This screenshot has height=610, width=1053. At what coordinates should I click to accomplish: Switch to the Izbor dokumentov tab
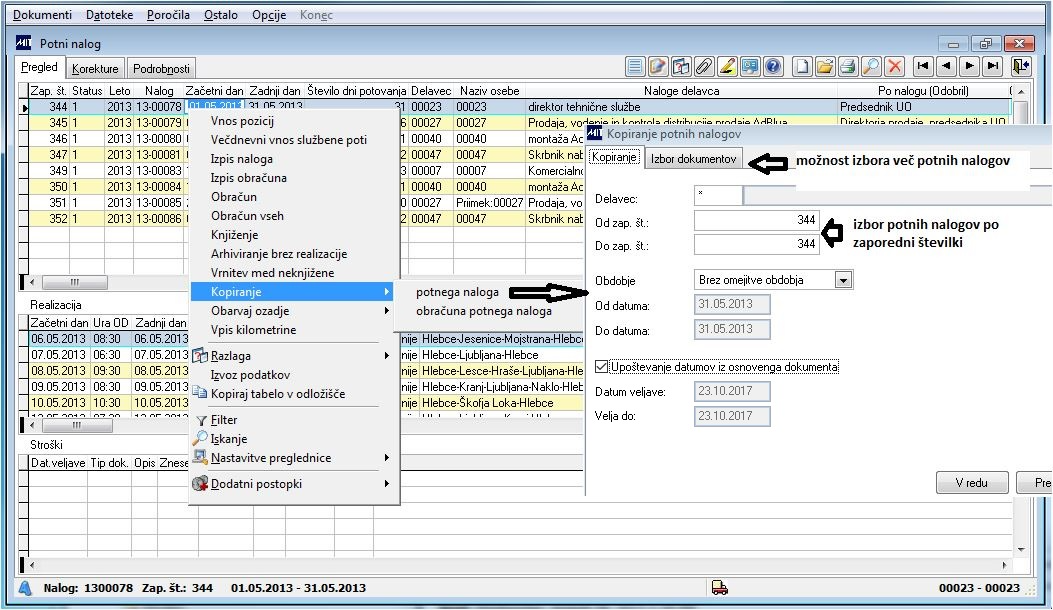click(x=693, y=159)
